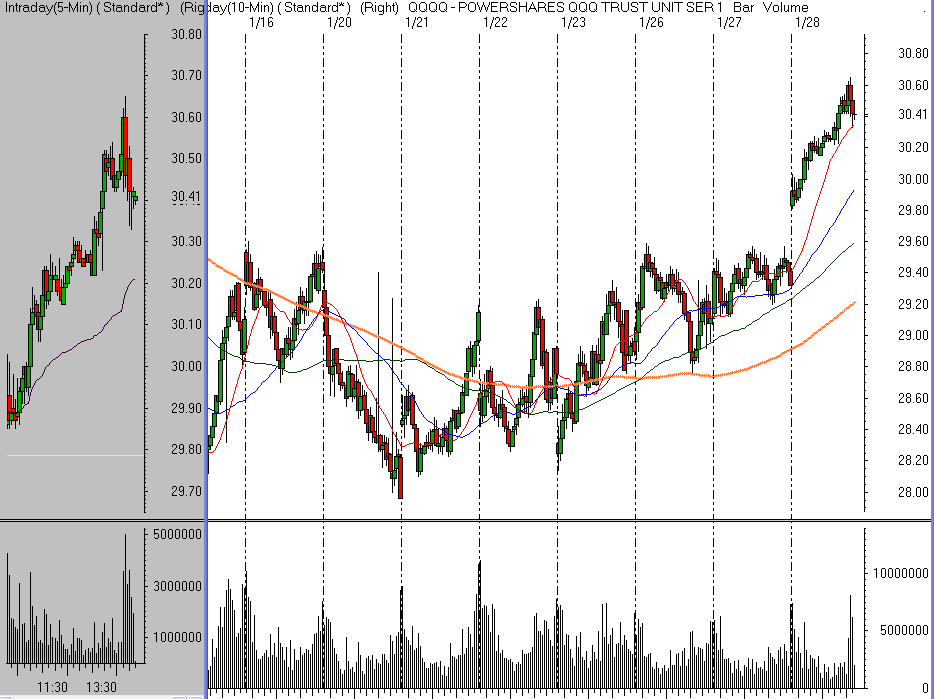Click the 28.00 price axis value
The image size is (934, 699).
coord(913,492)
